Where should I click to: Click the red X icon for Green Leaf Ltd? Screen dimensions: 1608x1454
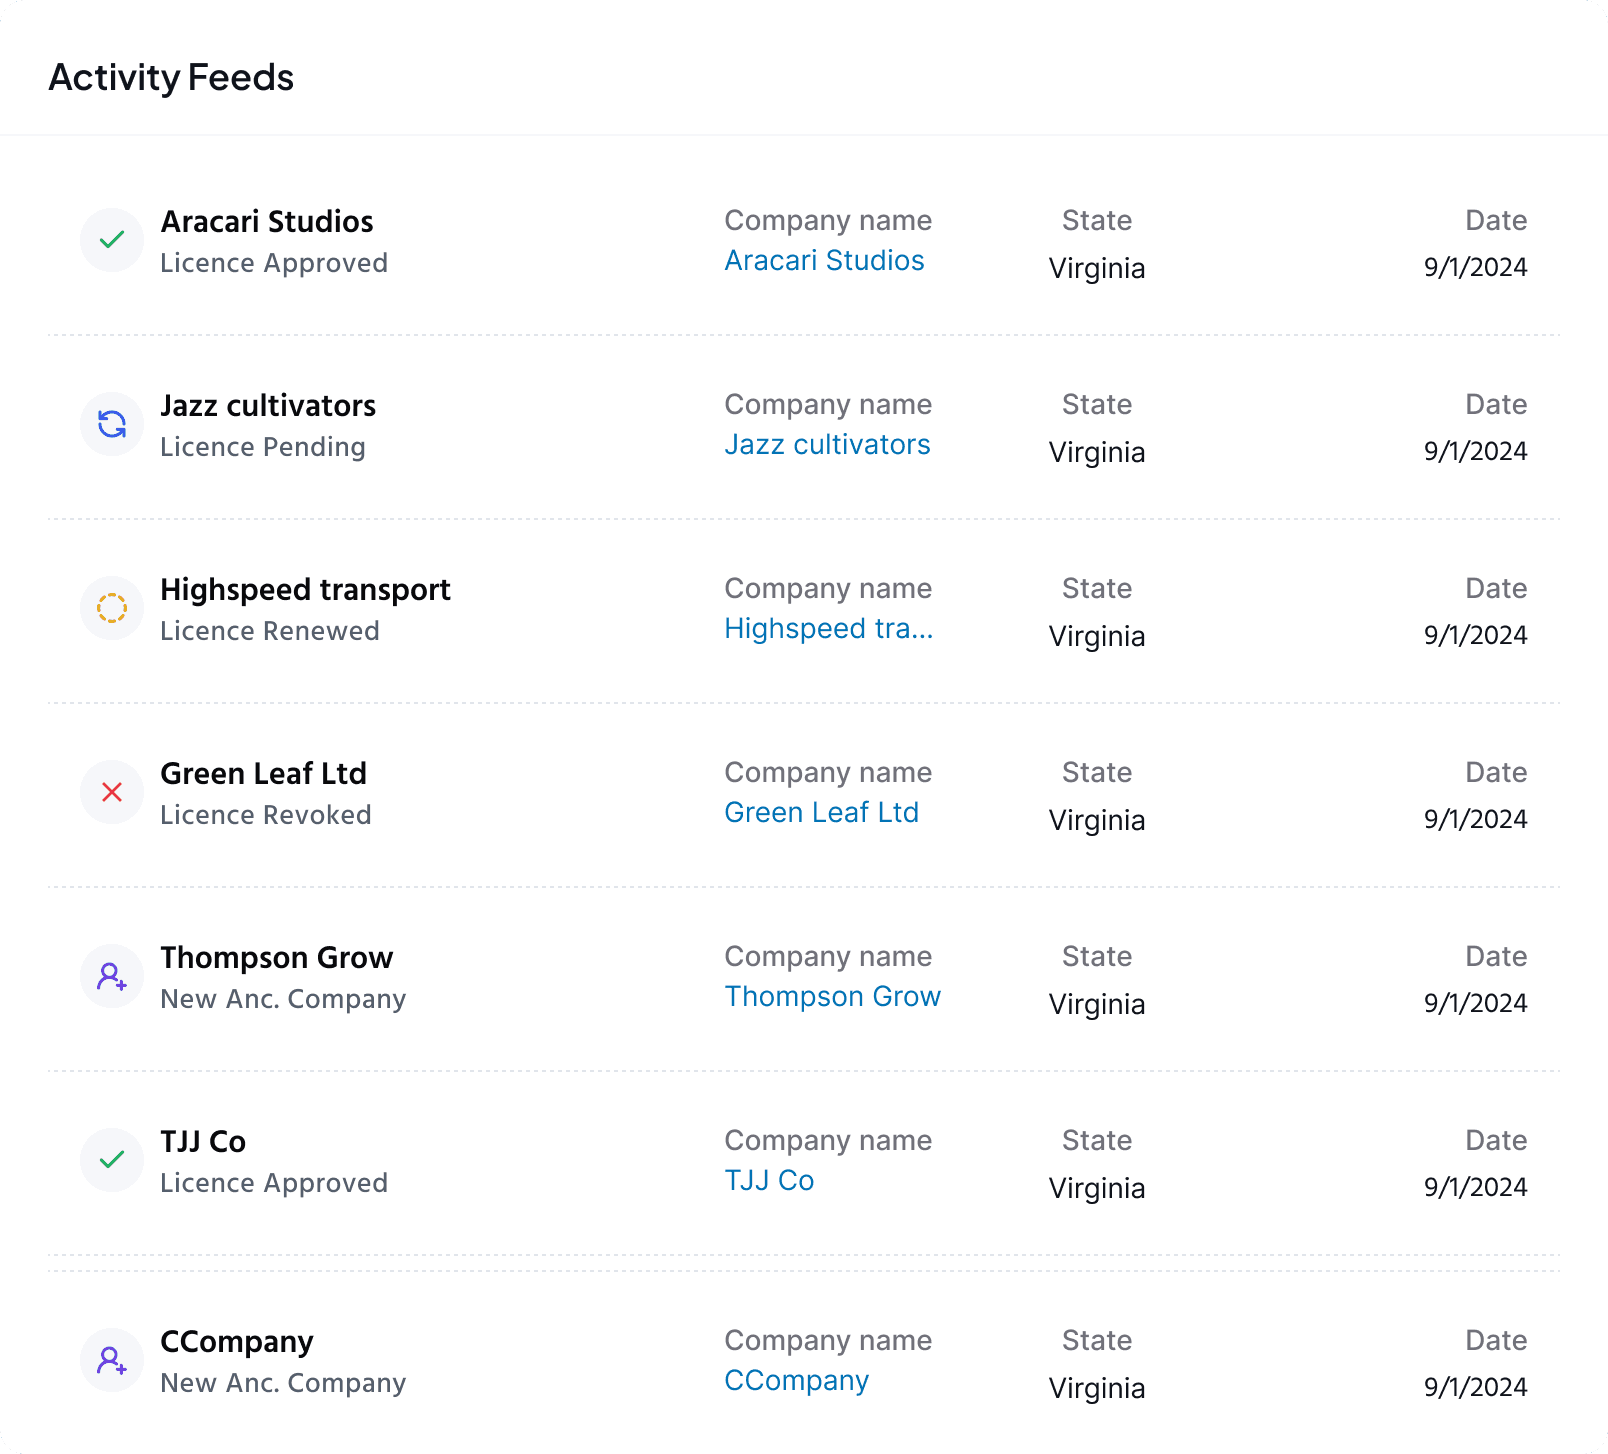coord(112,792)
